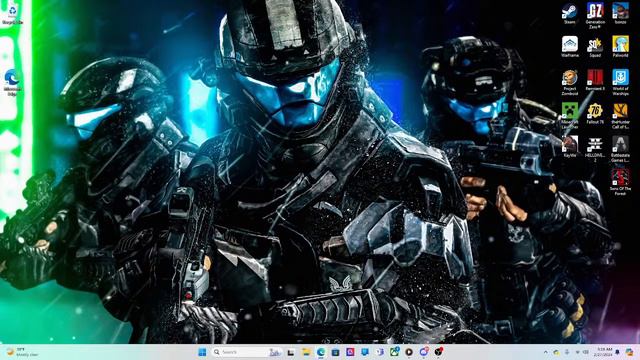Select the Project Zomboid desktop icon
The width and height of the screenshot is (640, 360).
pos(570,82)
